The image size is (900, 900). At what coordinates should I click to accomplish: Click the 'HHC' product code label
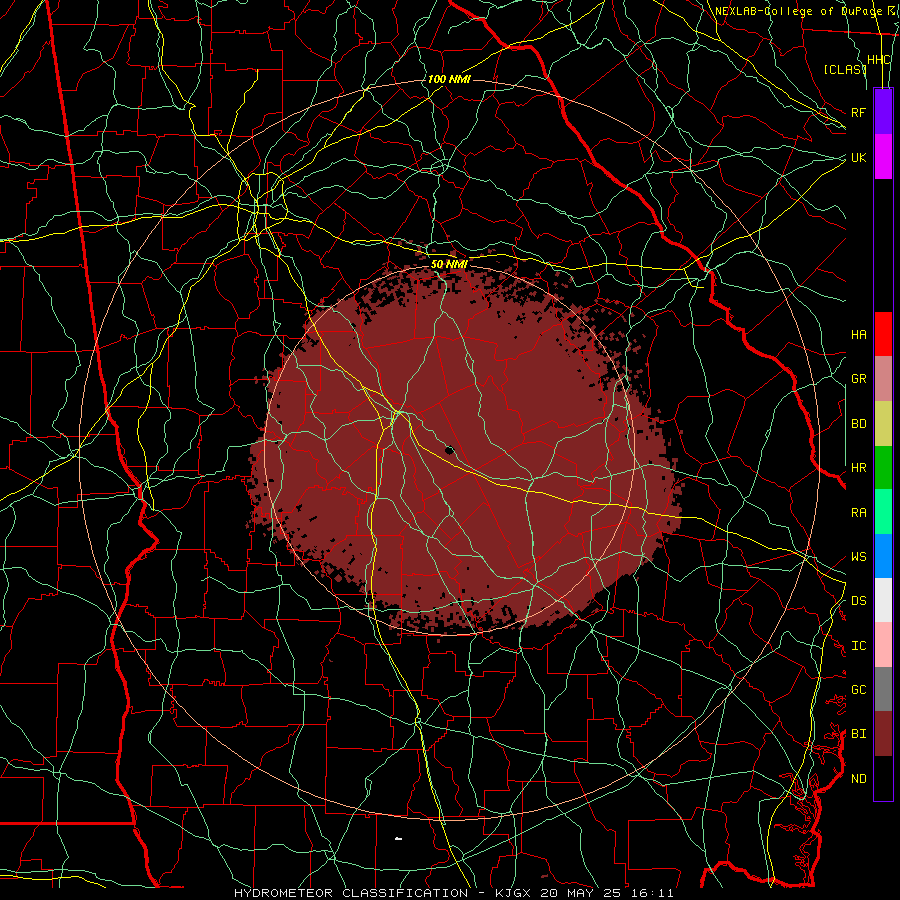pos(879,60)
